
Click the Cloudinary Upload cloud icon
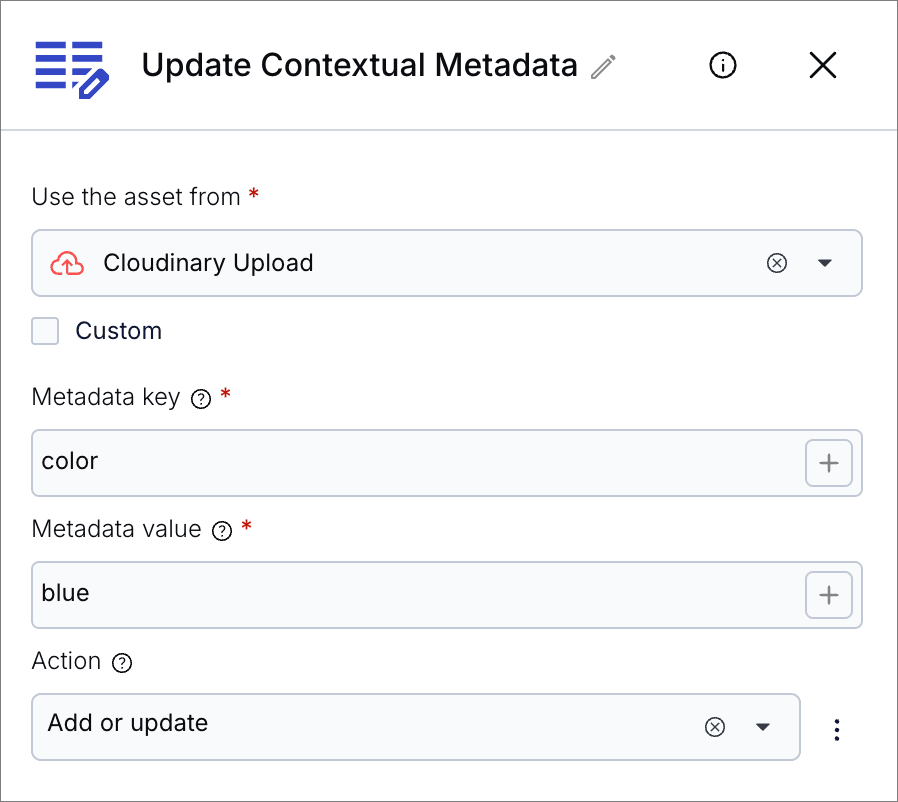[67, 263]
